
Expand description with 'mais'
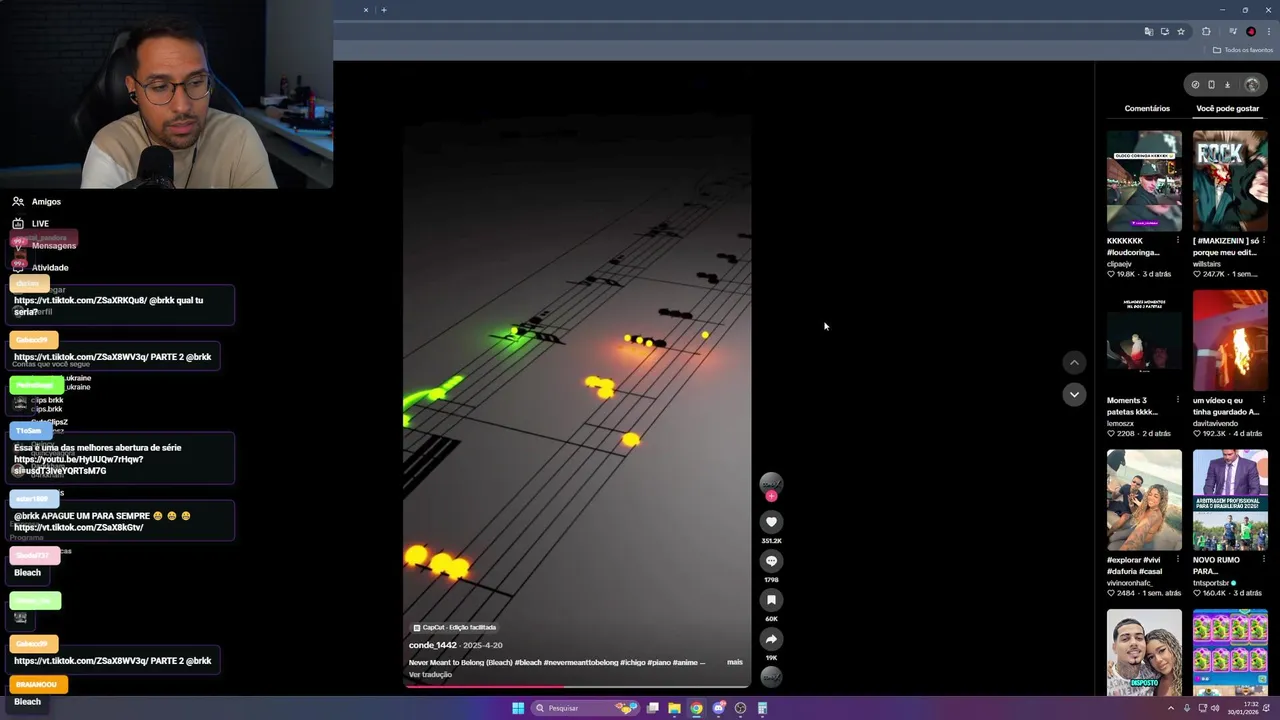click(735, 662)
